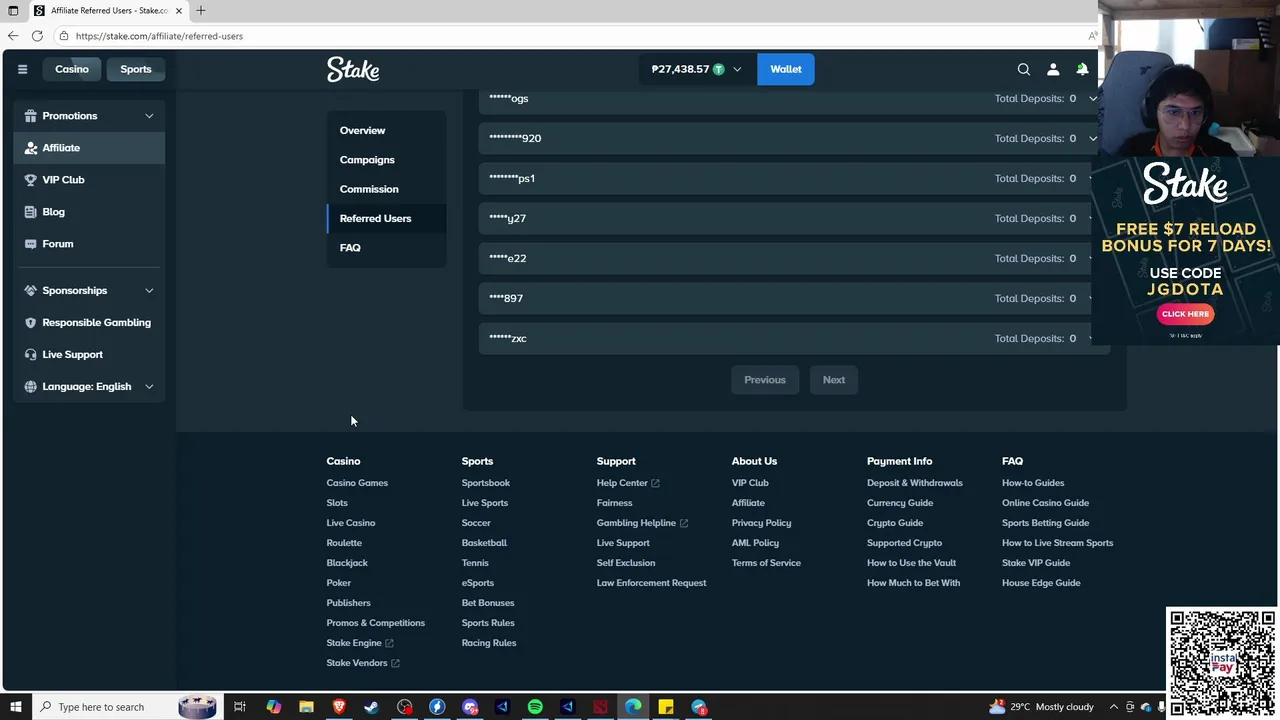Viewport: 1280px width, 720px height.
Task: Click the Next pagination button
Action: click(x=834, y=380)
